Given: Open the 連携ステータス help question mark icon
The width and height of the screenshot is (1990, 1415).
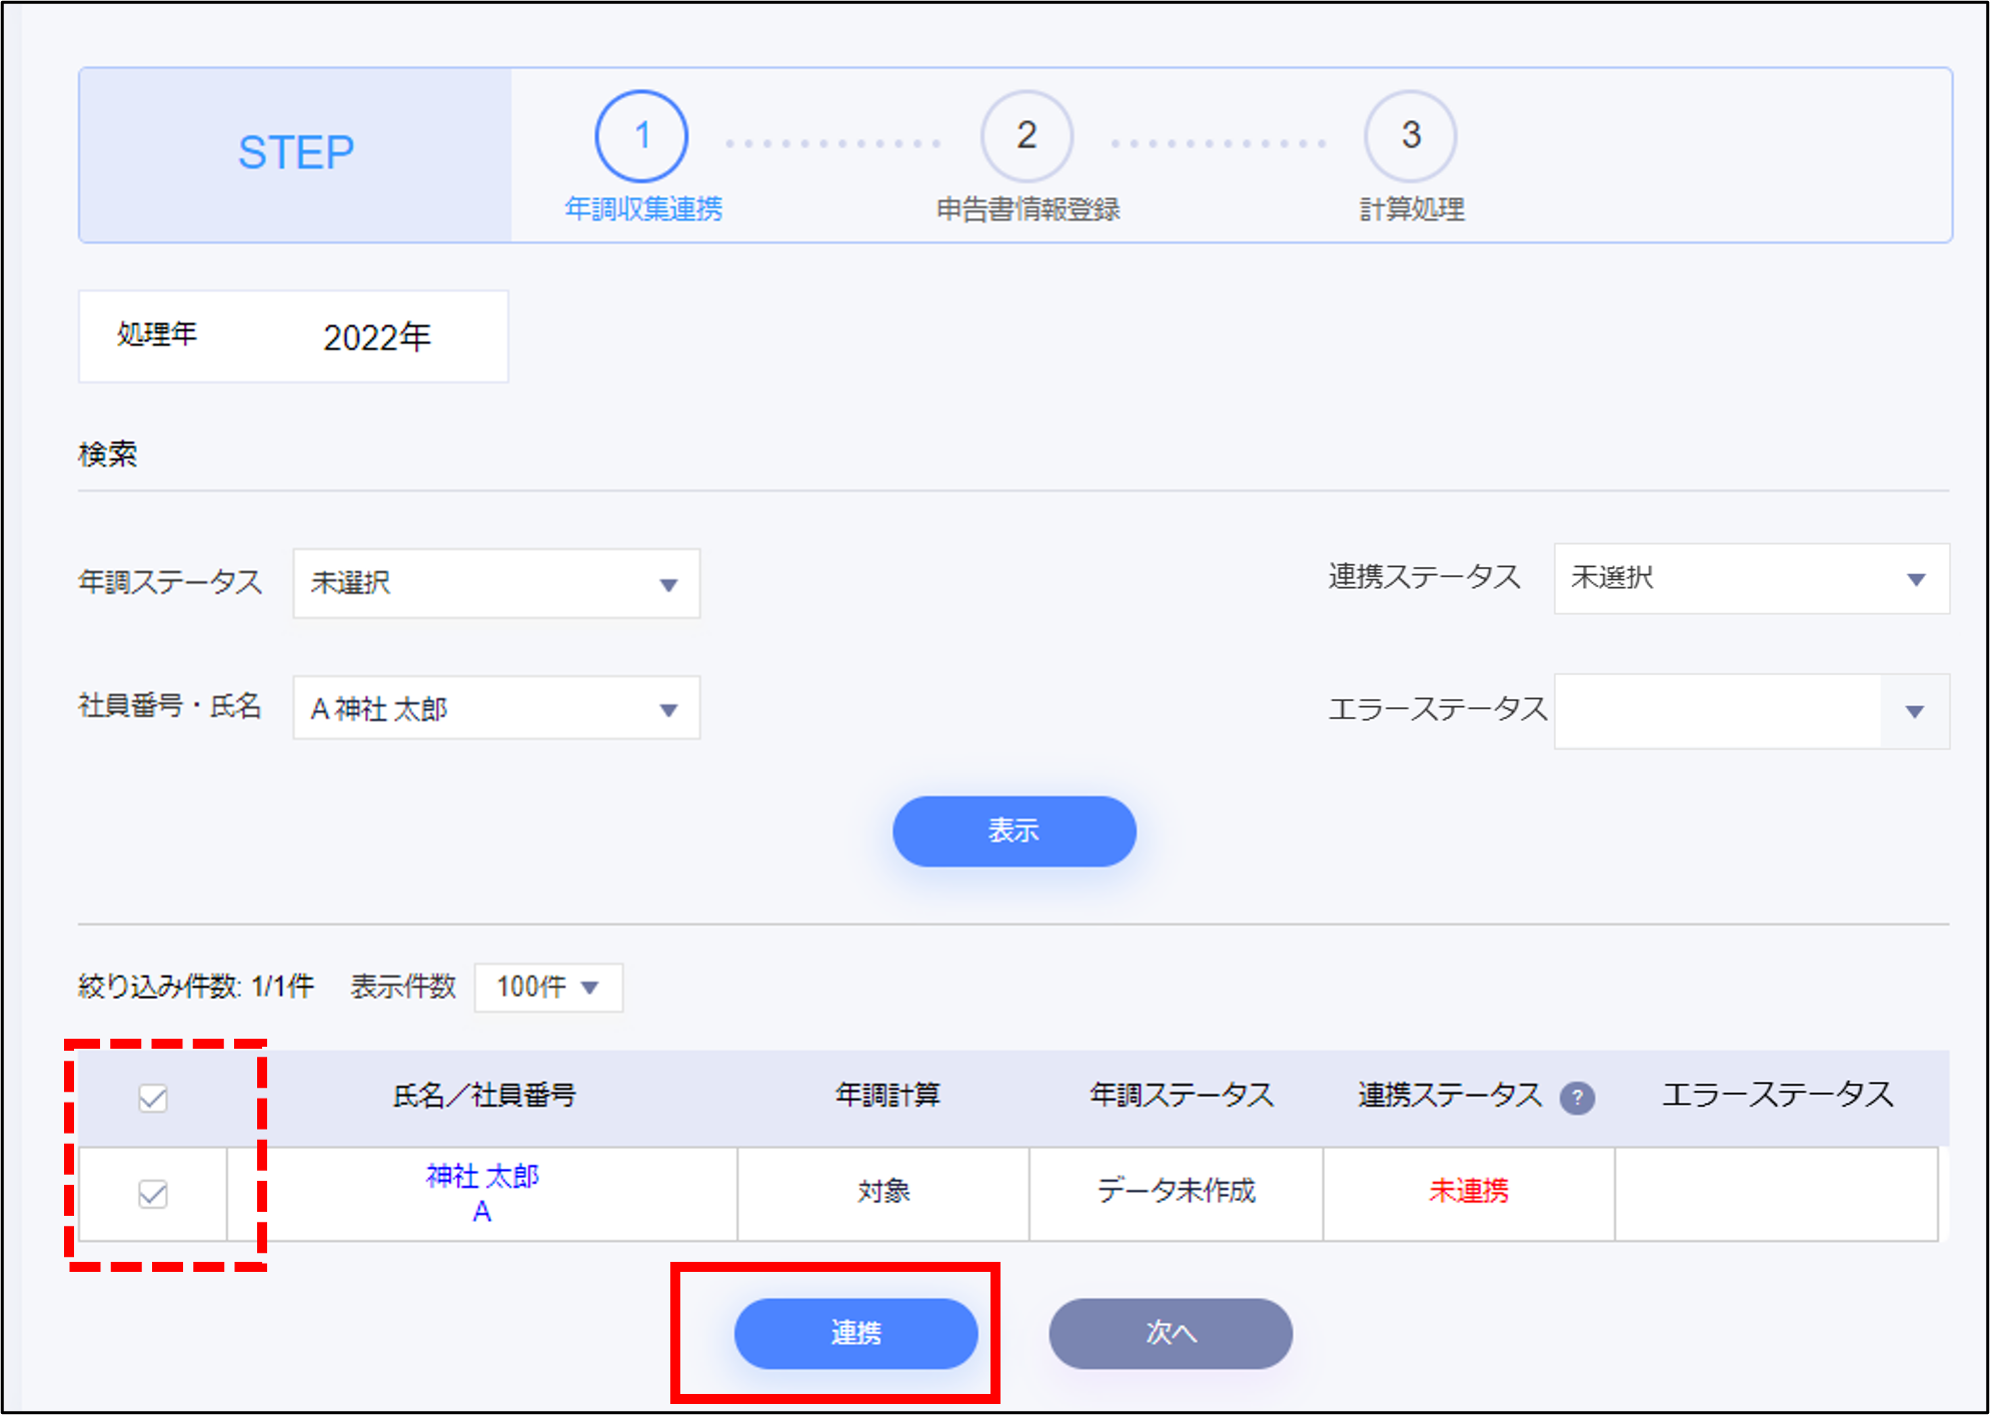Looking at the screenshot, I should click(x=1578, y=1096).
